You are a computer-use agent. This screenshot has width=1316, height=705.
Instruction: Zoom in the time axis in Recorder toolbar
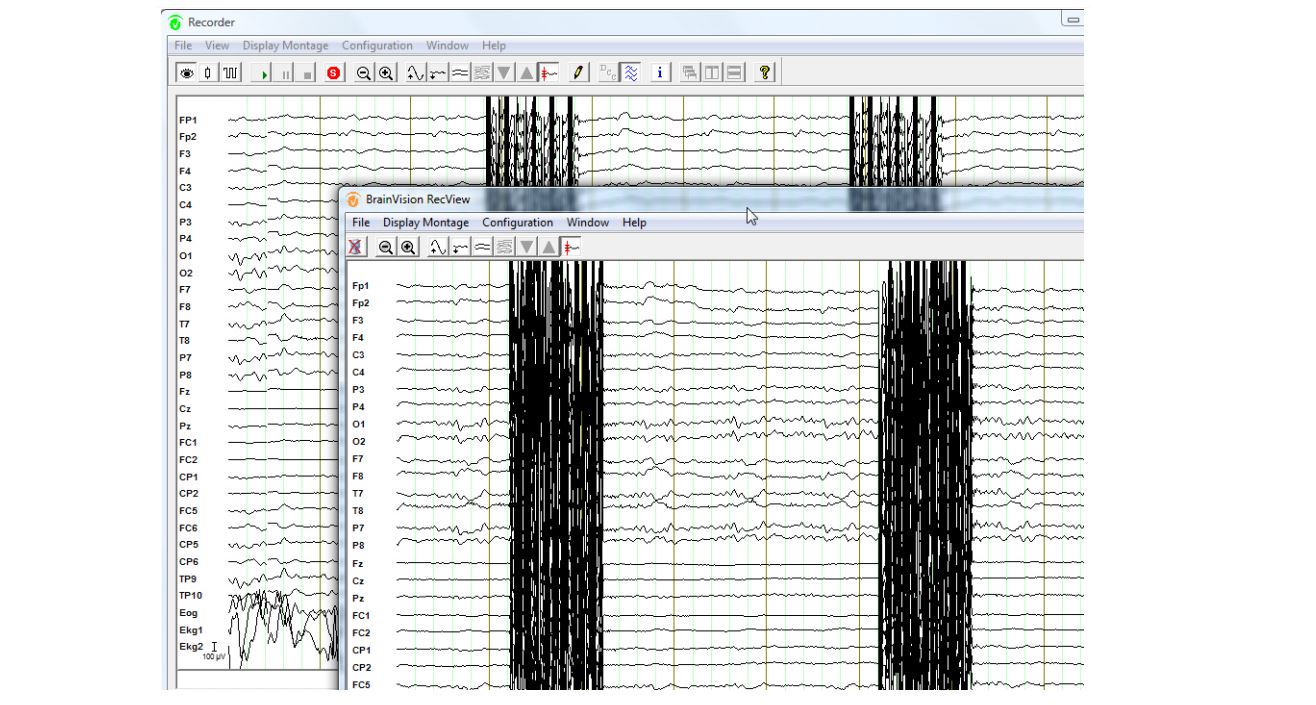386,73
